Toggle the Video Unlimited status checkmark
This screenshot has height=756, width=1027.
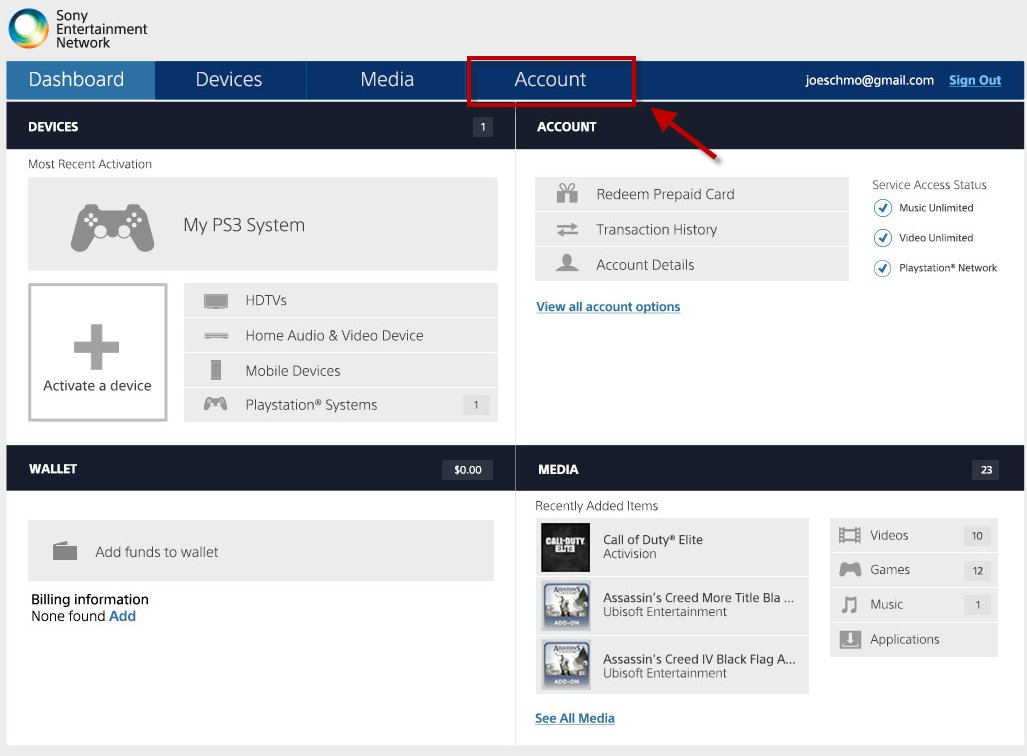point(882,238)
